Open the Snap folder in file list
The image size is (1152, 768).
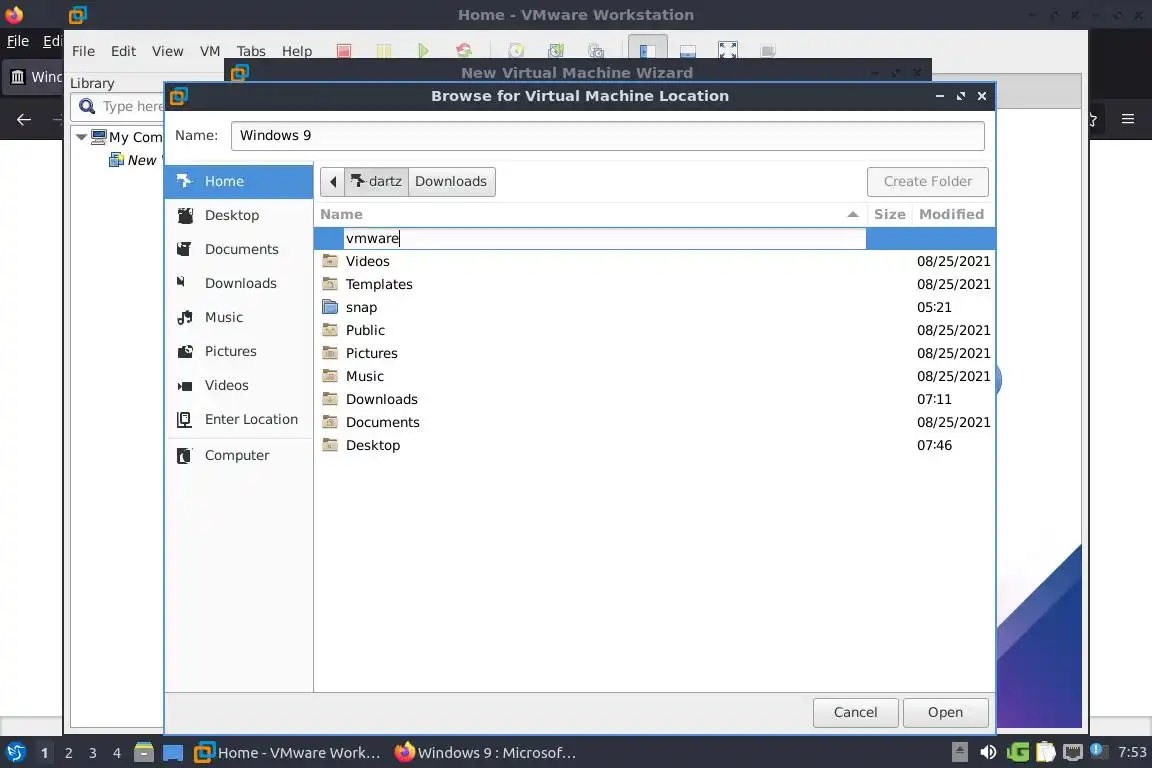tap(655, 307)
